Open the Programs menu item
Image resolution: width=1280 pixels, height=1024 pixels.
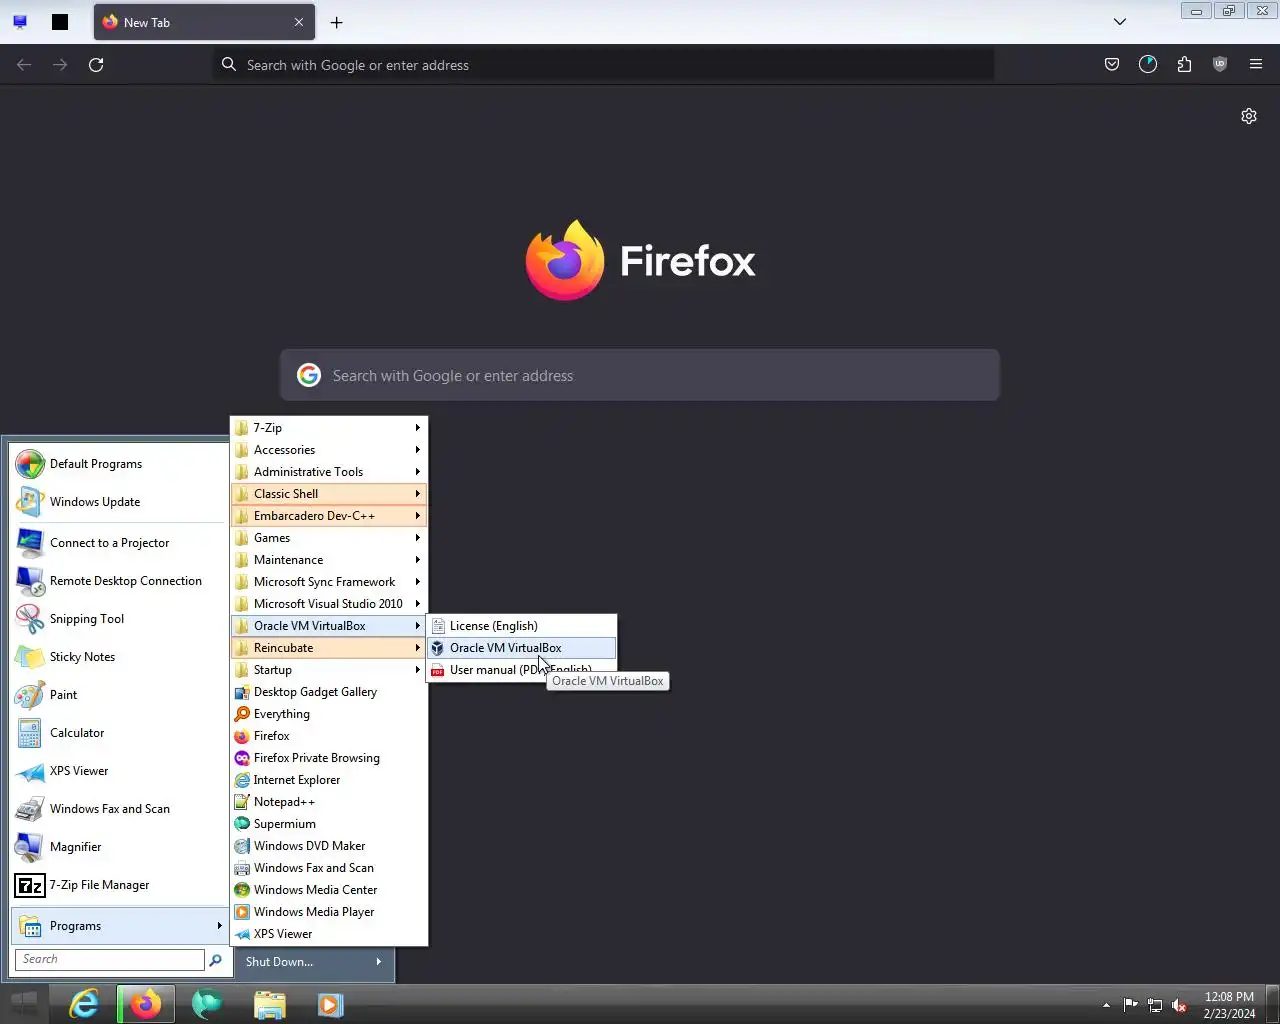[119, 926]
